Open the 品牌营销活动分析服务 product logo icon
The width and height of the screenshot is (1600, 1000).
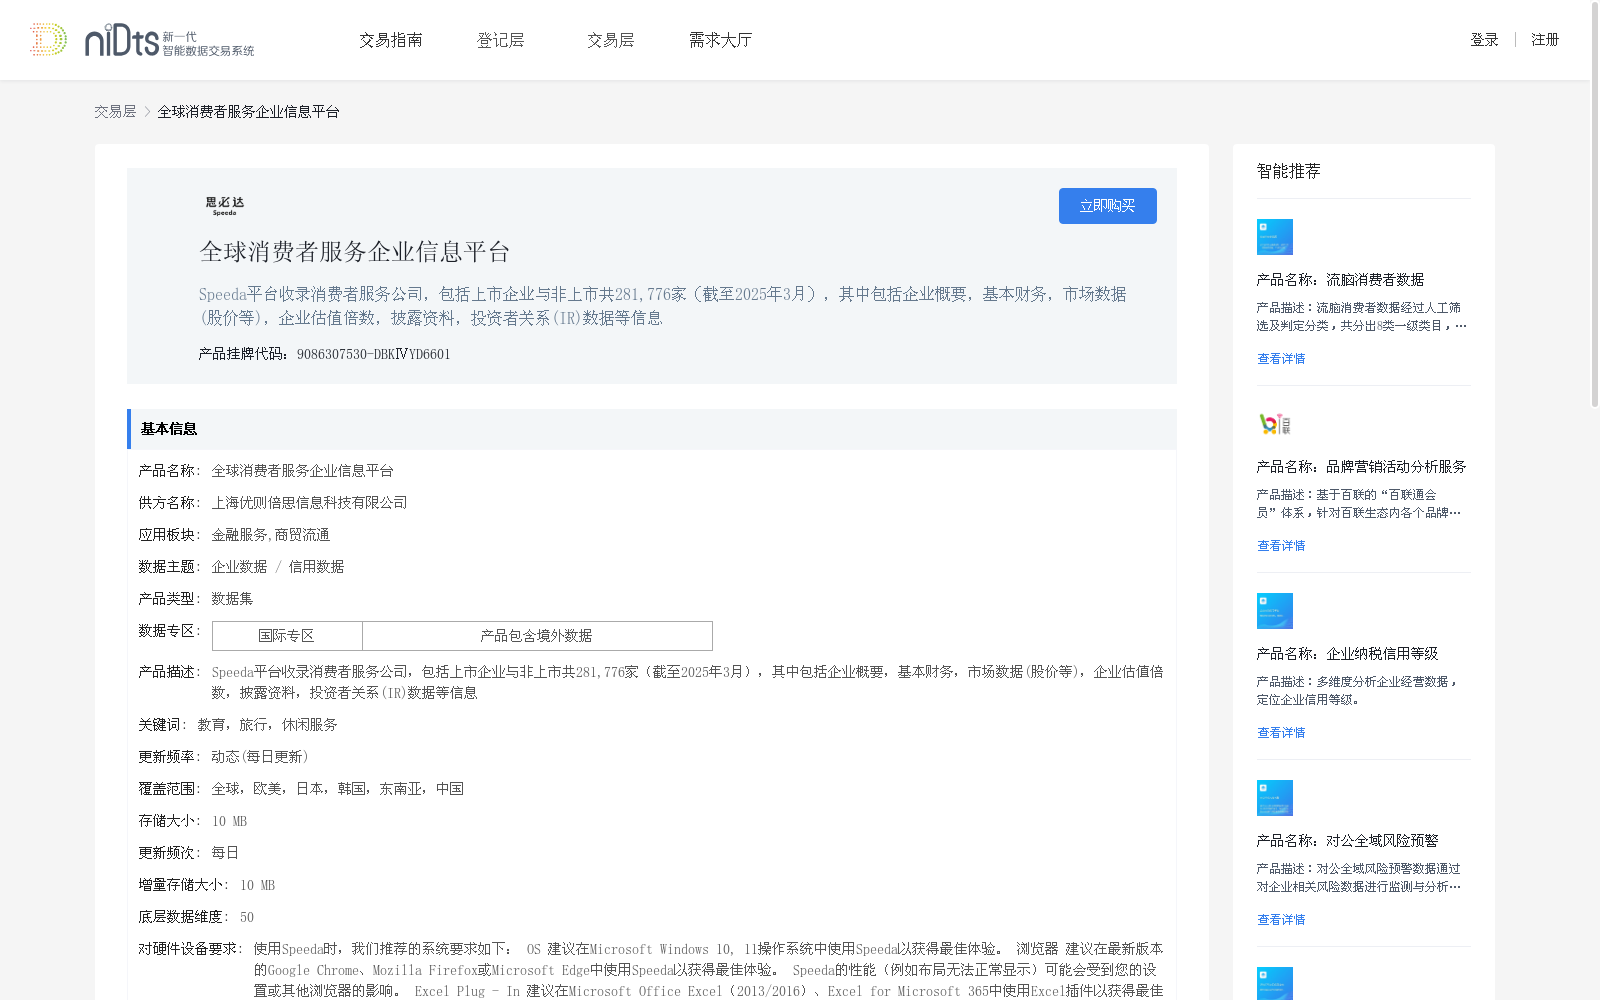pyautogui.click(x=1275, y=424)
